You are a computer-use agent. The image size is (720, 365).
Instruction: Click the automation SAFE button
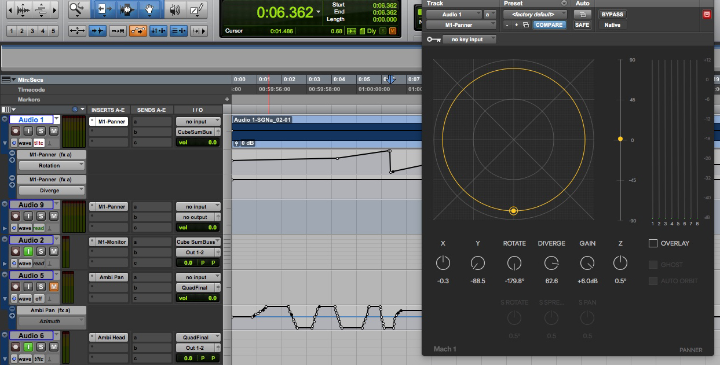point(582,25)
